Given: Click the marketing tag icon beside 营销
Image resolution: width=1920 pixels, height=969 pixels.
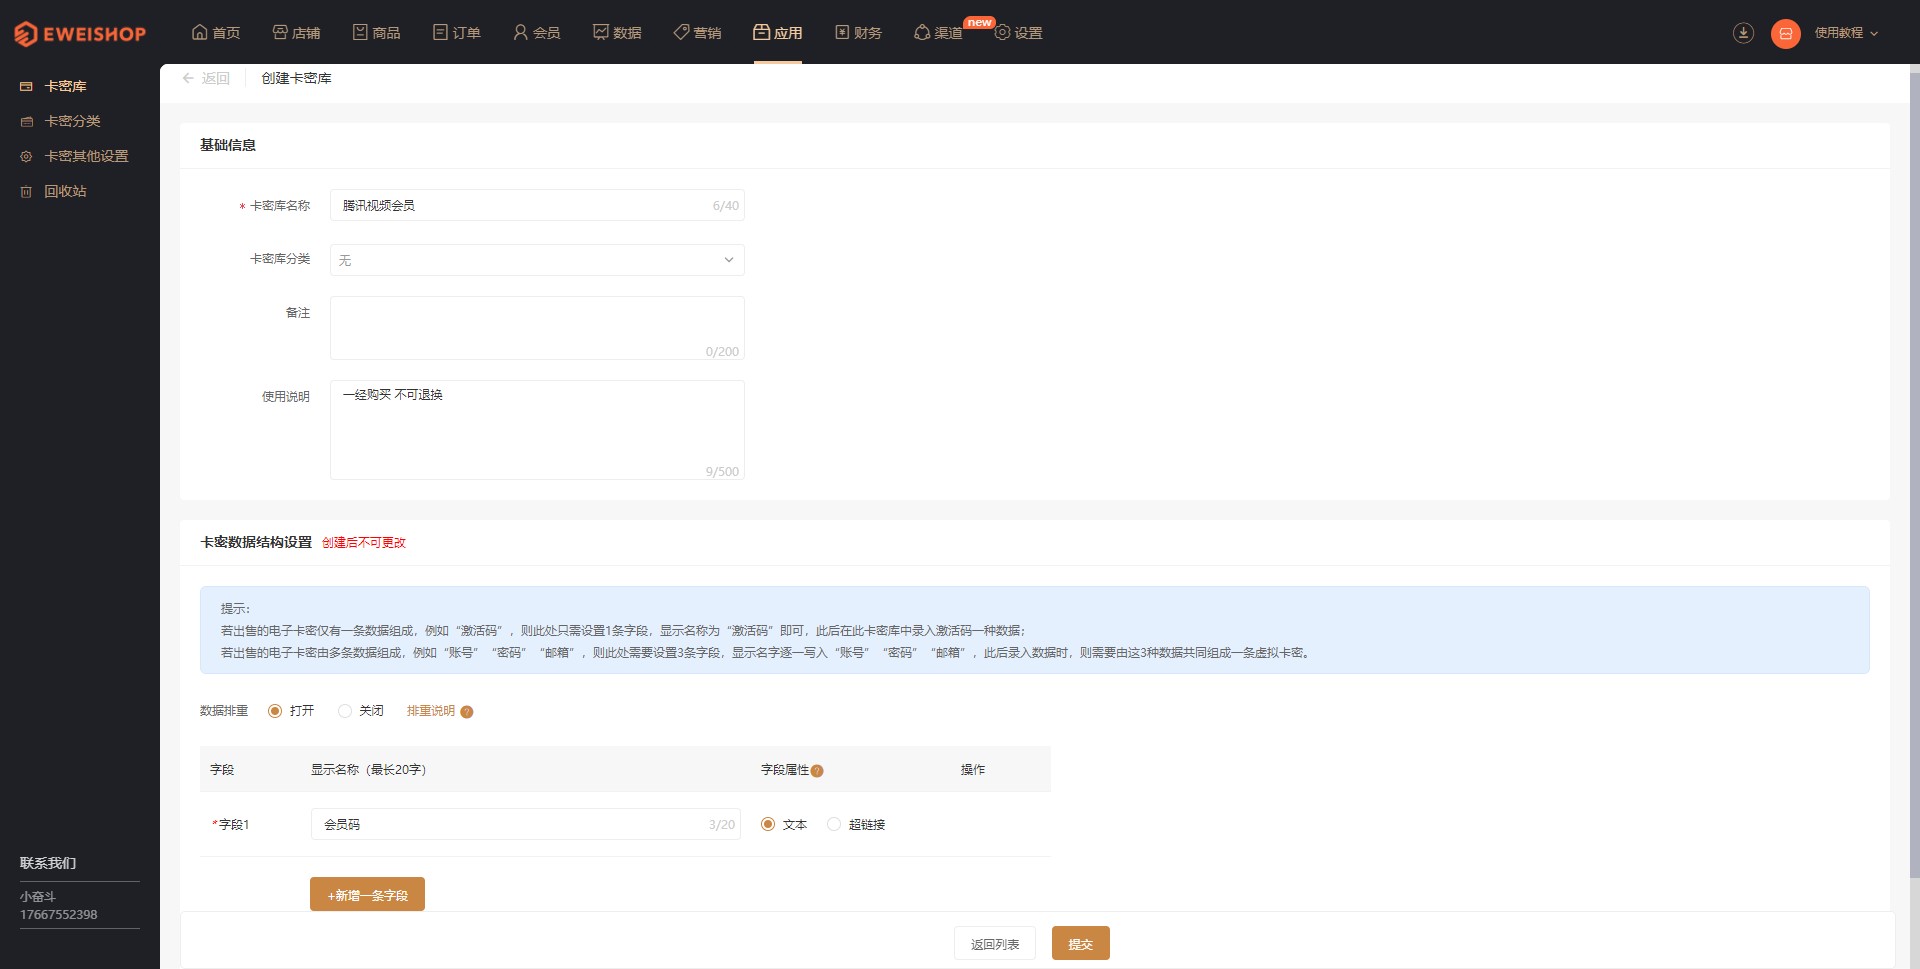Looking at the screenshot, I should click(x=681, y=32).
